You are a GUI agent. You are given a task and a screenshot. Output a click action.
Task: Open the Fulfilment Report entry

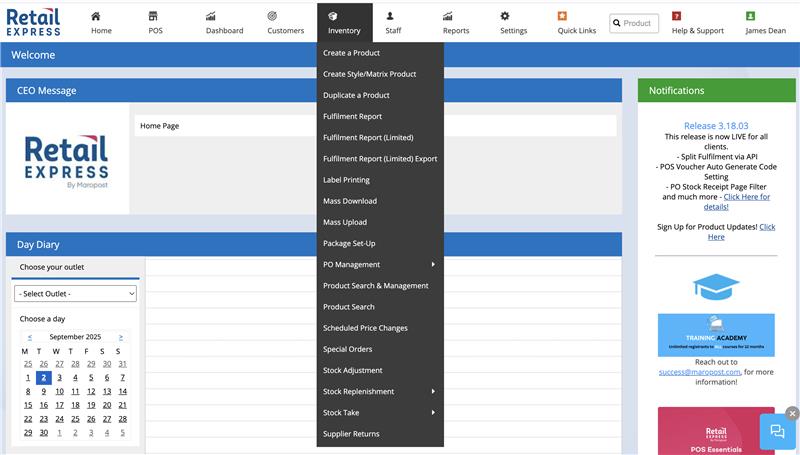pyautogui.click(x=353, y=116)
